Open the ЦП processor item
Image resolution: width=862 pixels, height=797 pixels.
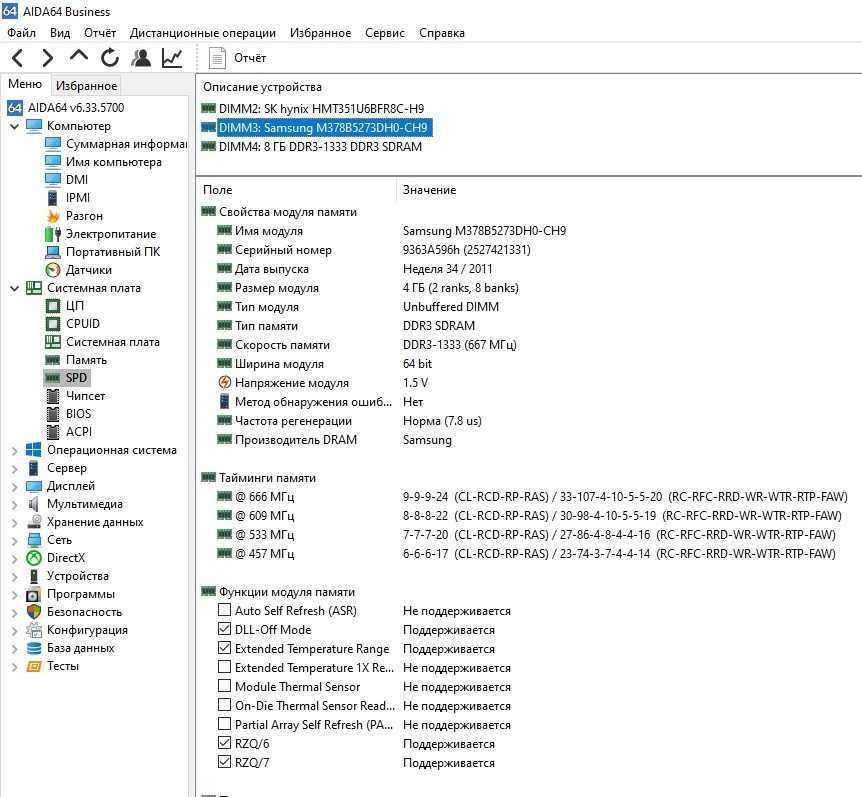click(64, 306)
